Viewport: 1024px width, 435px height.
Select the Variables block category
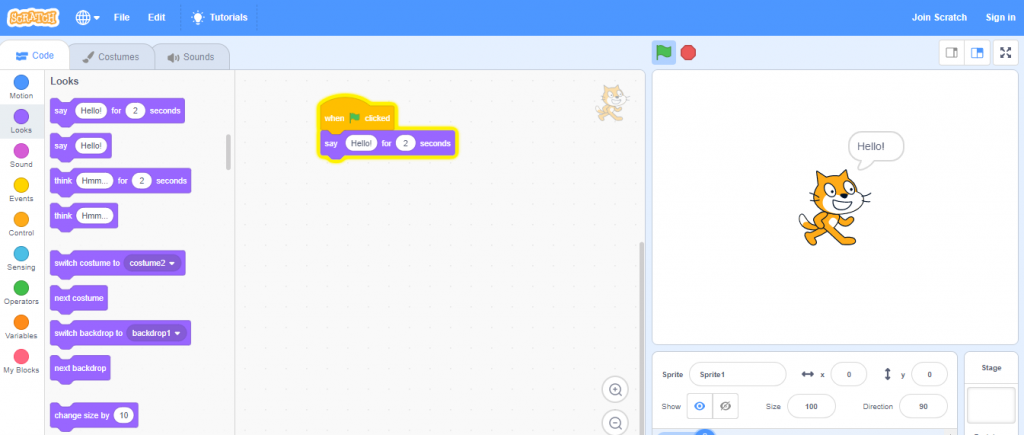tap(21, 327)
